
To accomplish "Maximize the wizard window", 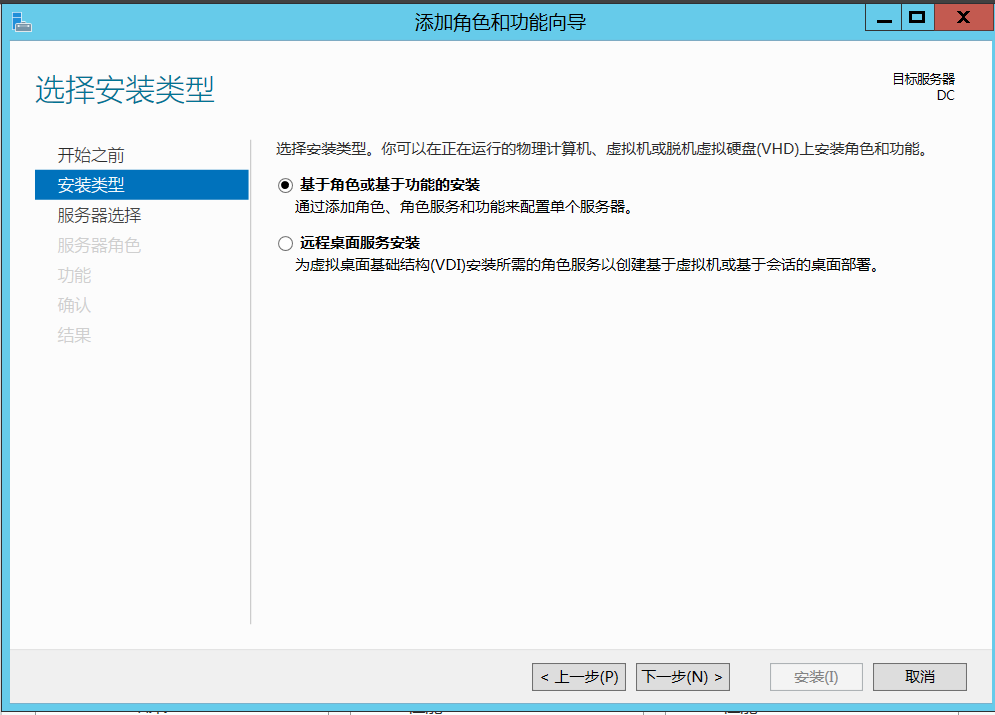I will [918, 18].
